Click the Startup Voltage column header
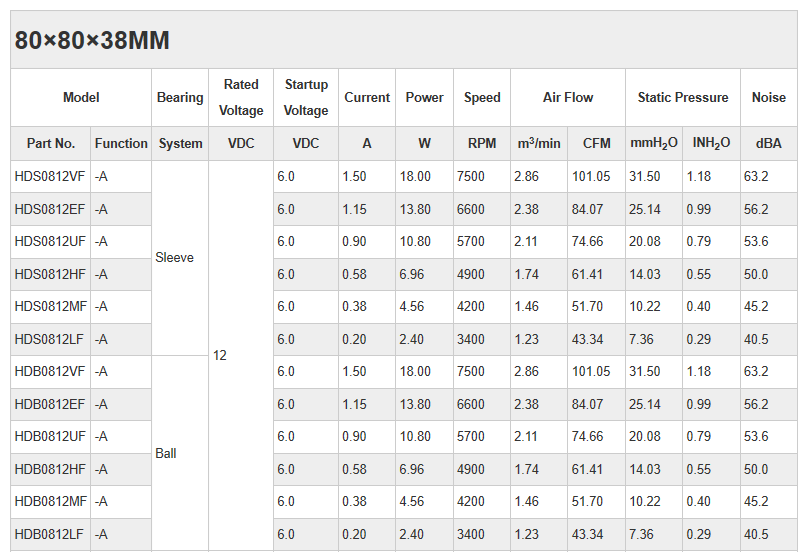806x552 pixels. (306, 98)
